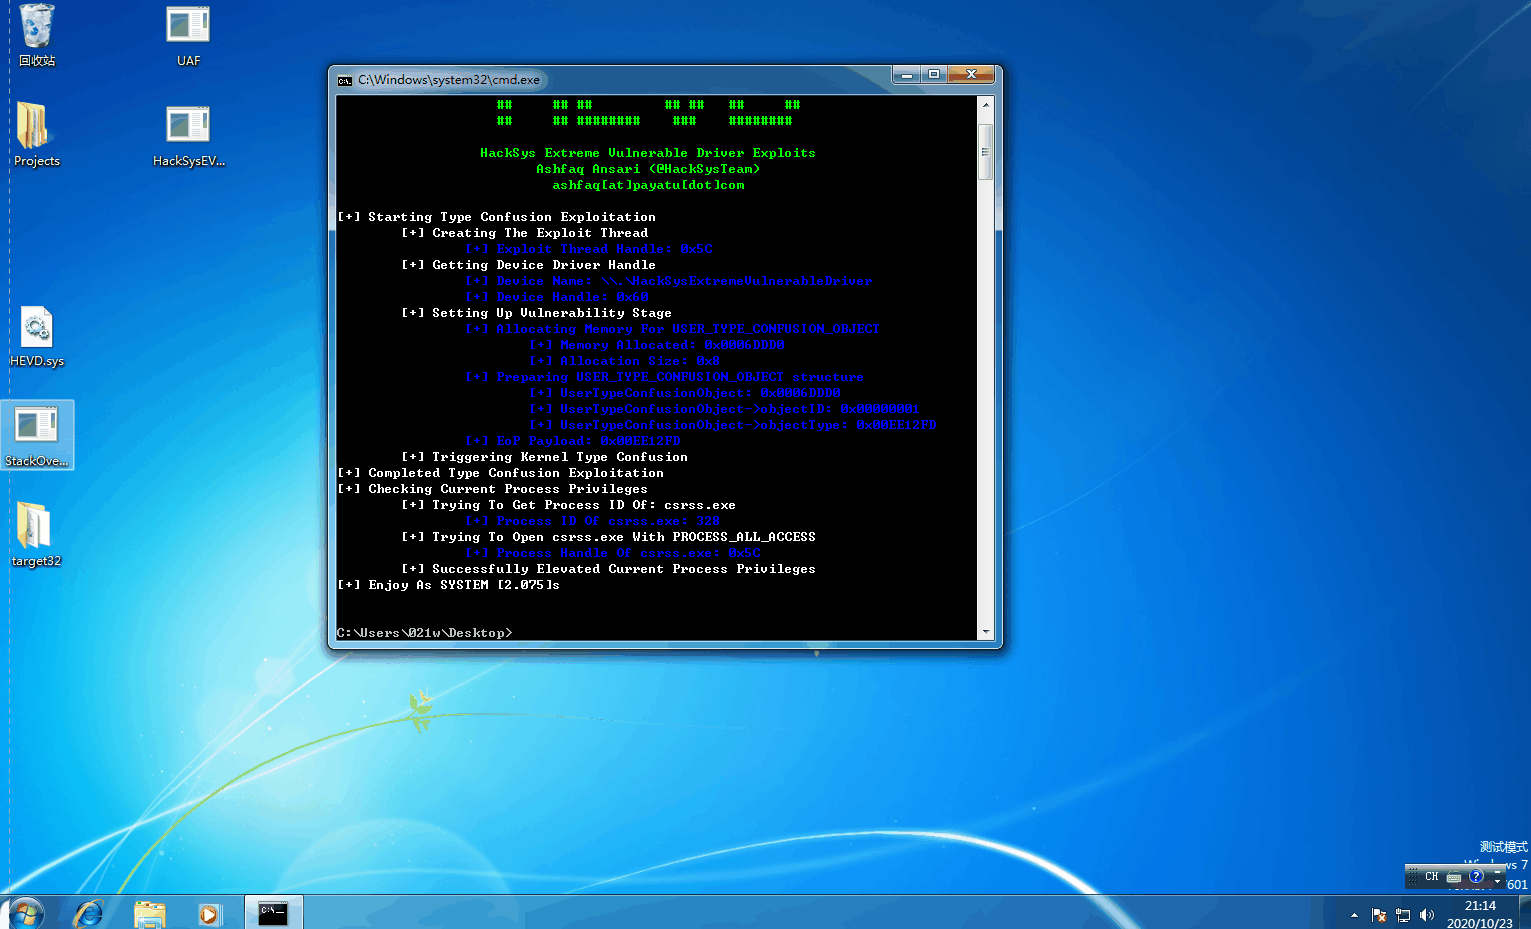Select the Projects folder on the desktop
This screenshot has height=929, width=1531.
(x=37, y=135)
